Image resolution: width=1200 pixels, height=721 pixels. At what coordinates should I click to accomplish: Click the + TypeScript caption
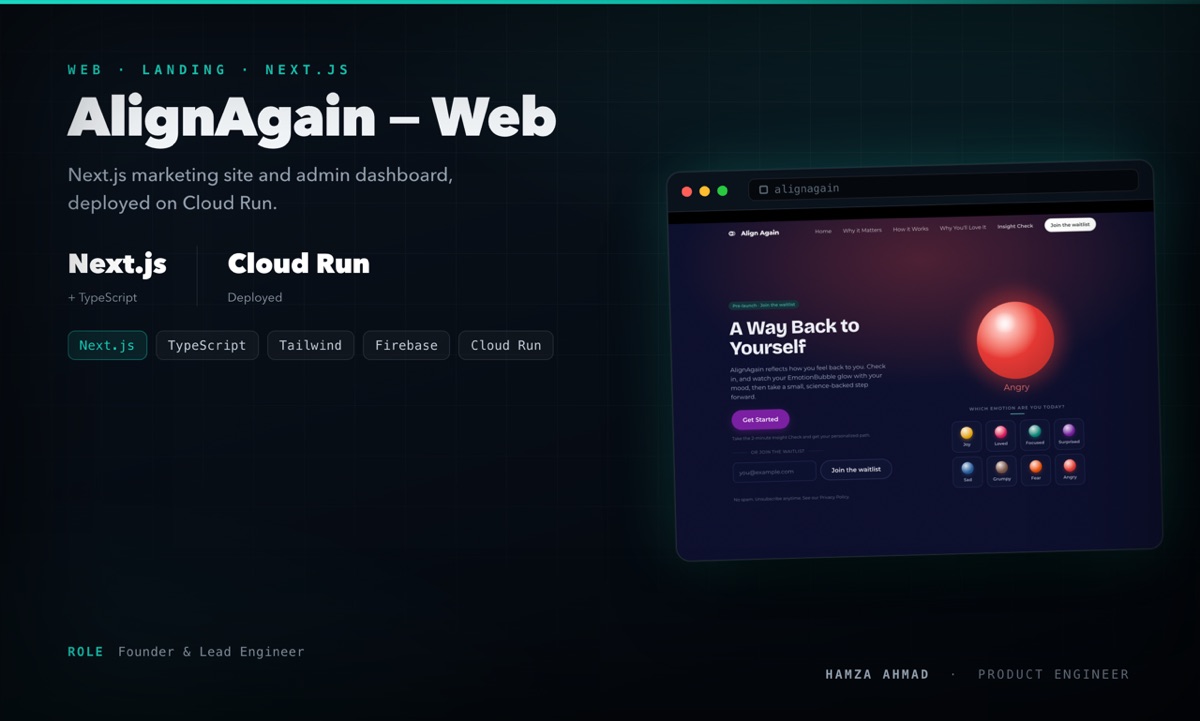(103, 297)
